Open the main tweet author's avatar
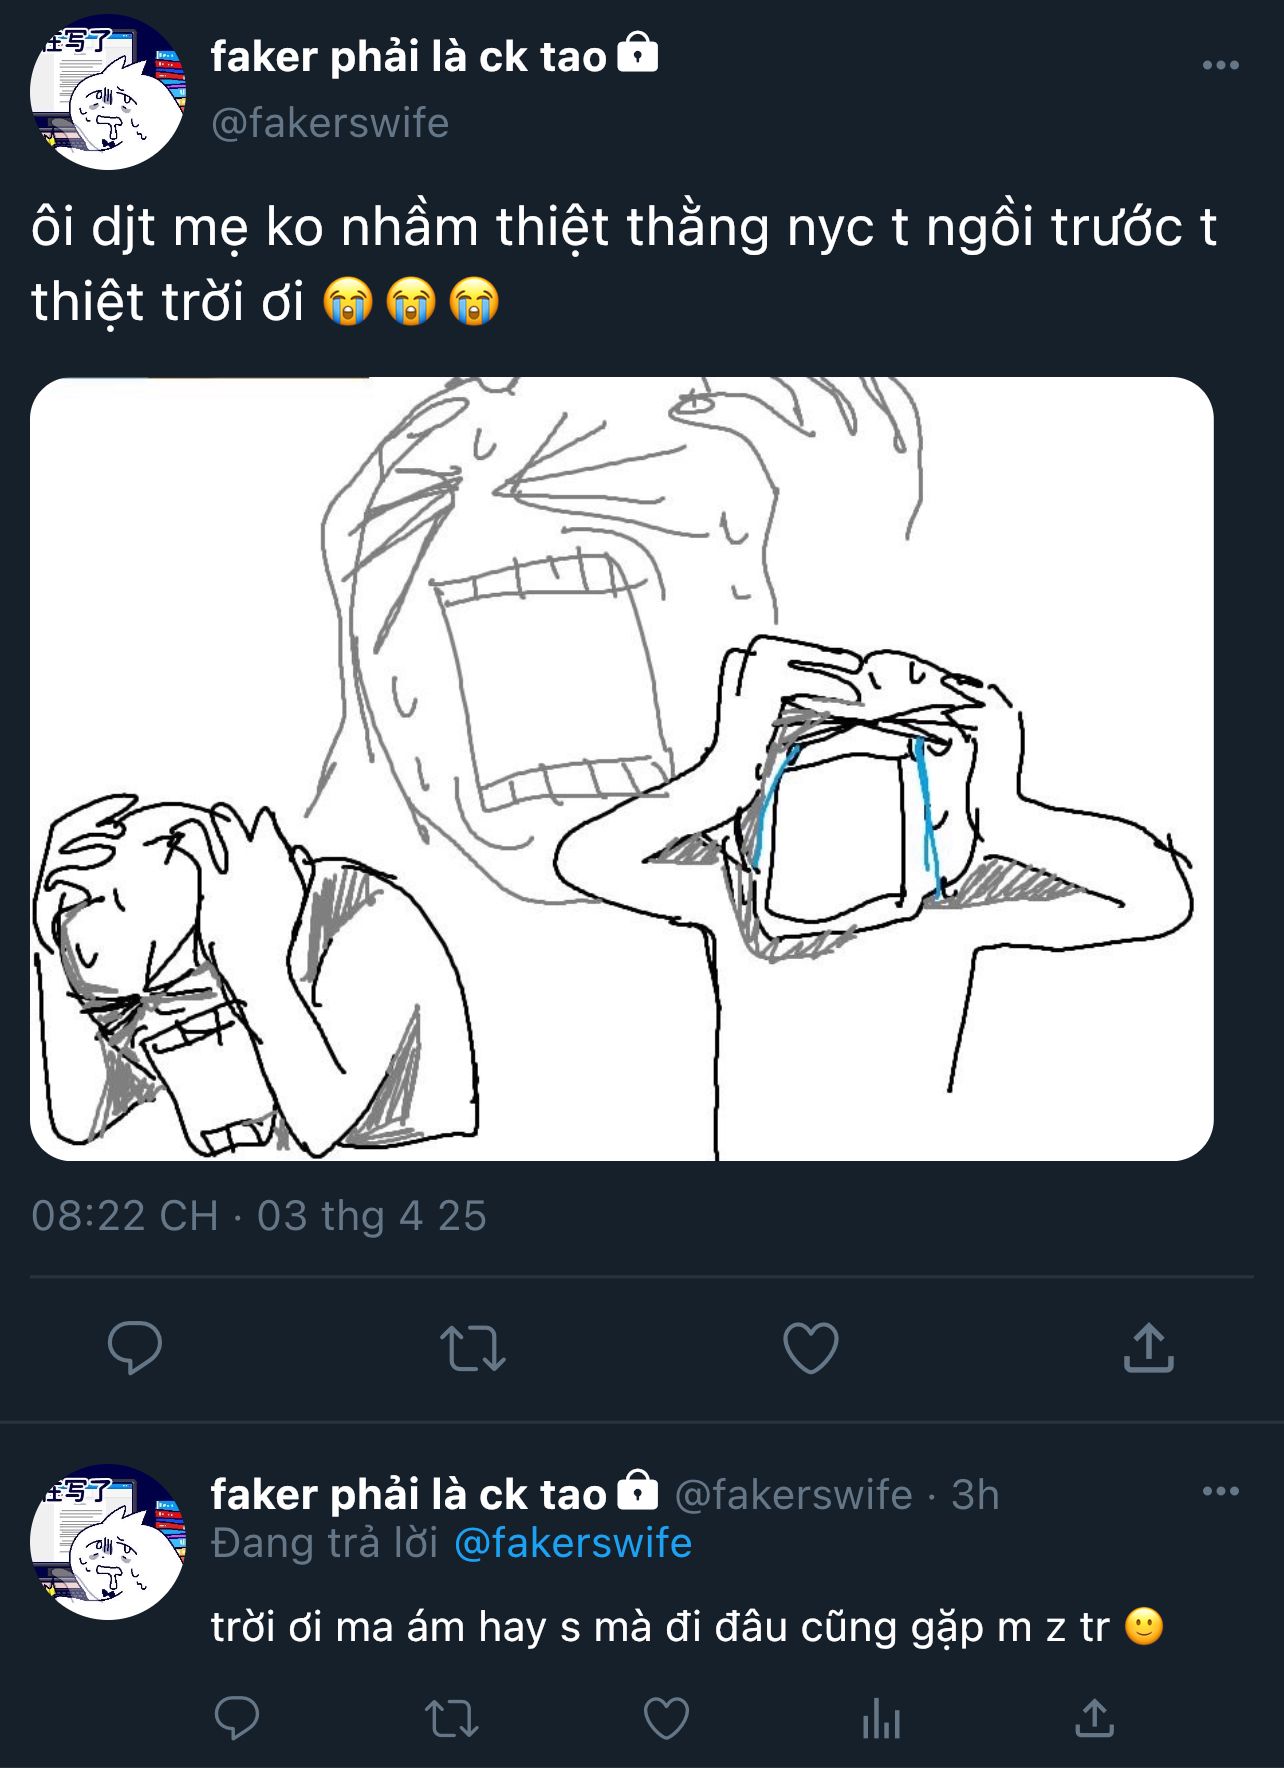Viewport: 1284px width, 1768px height. point(108,92)
